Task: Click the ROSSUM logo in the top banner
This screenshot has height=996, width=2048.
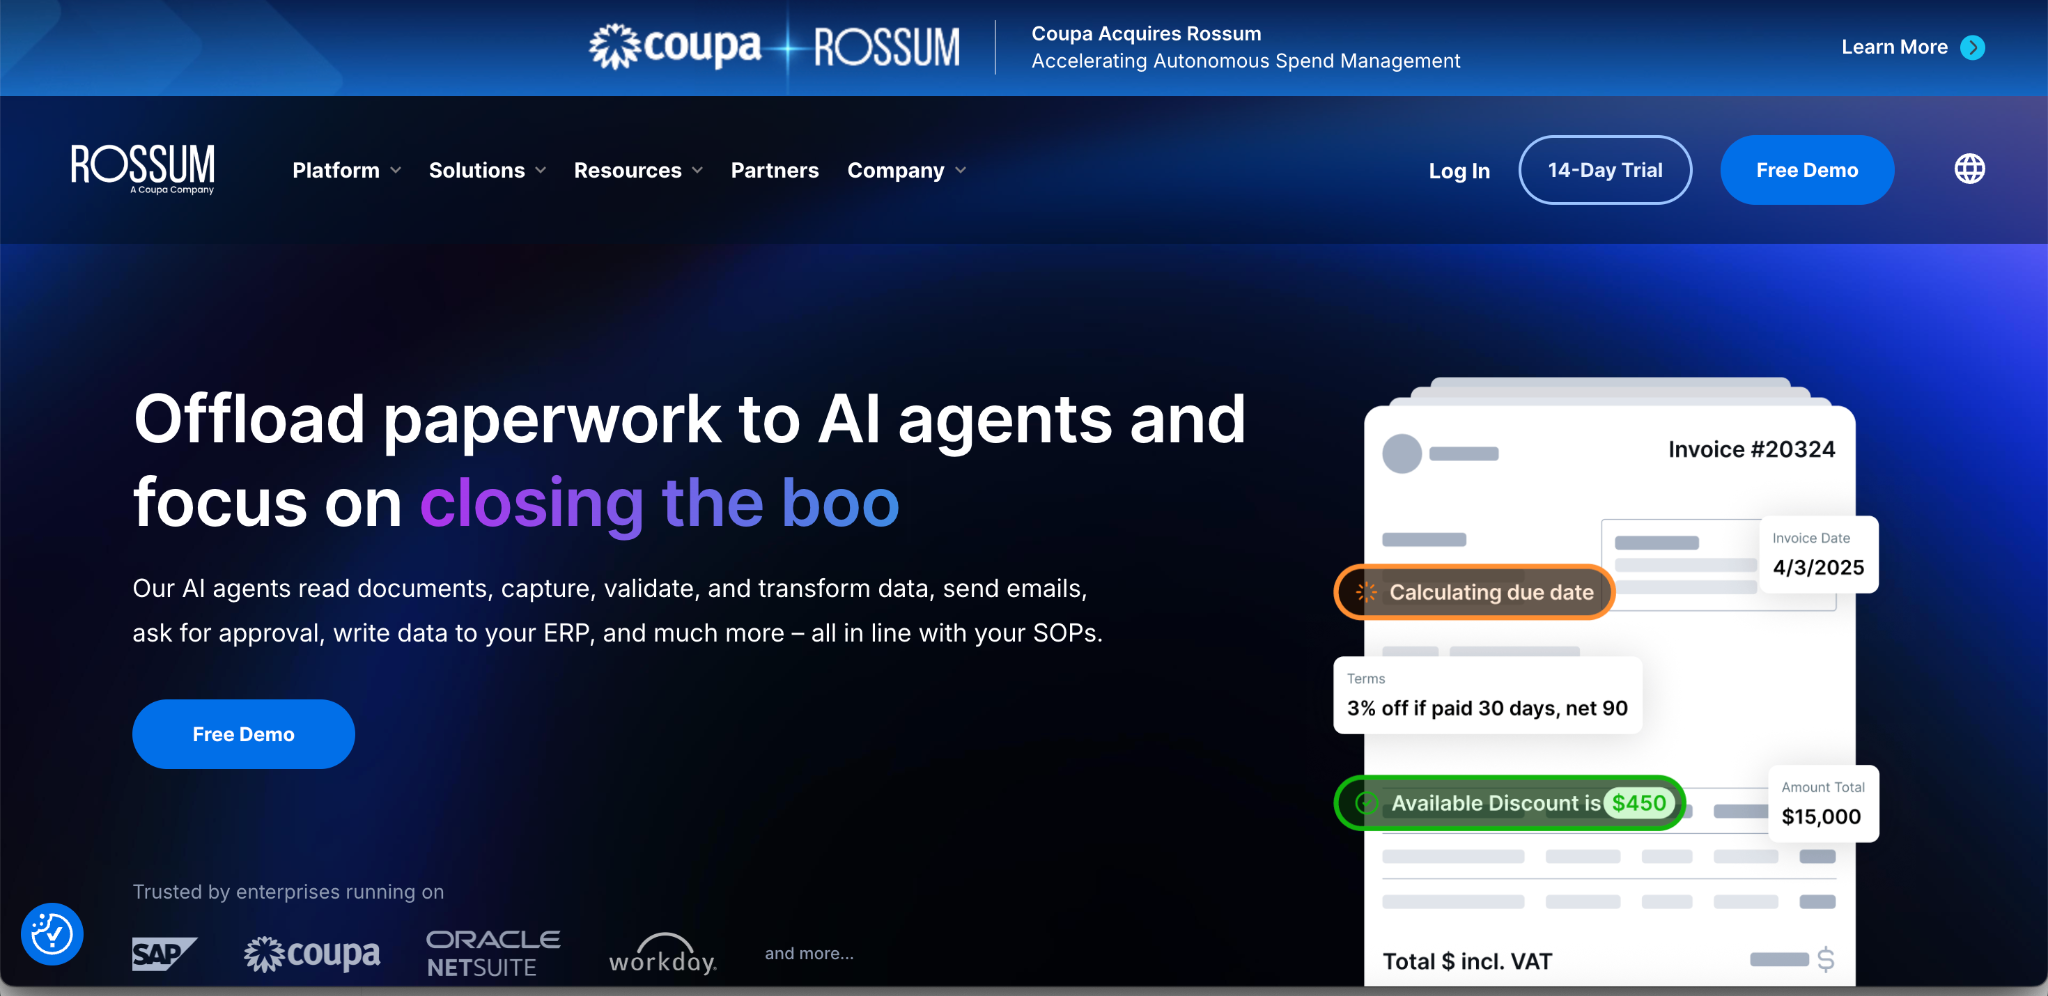Action: click(887, 47)
